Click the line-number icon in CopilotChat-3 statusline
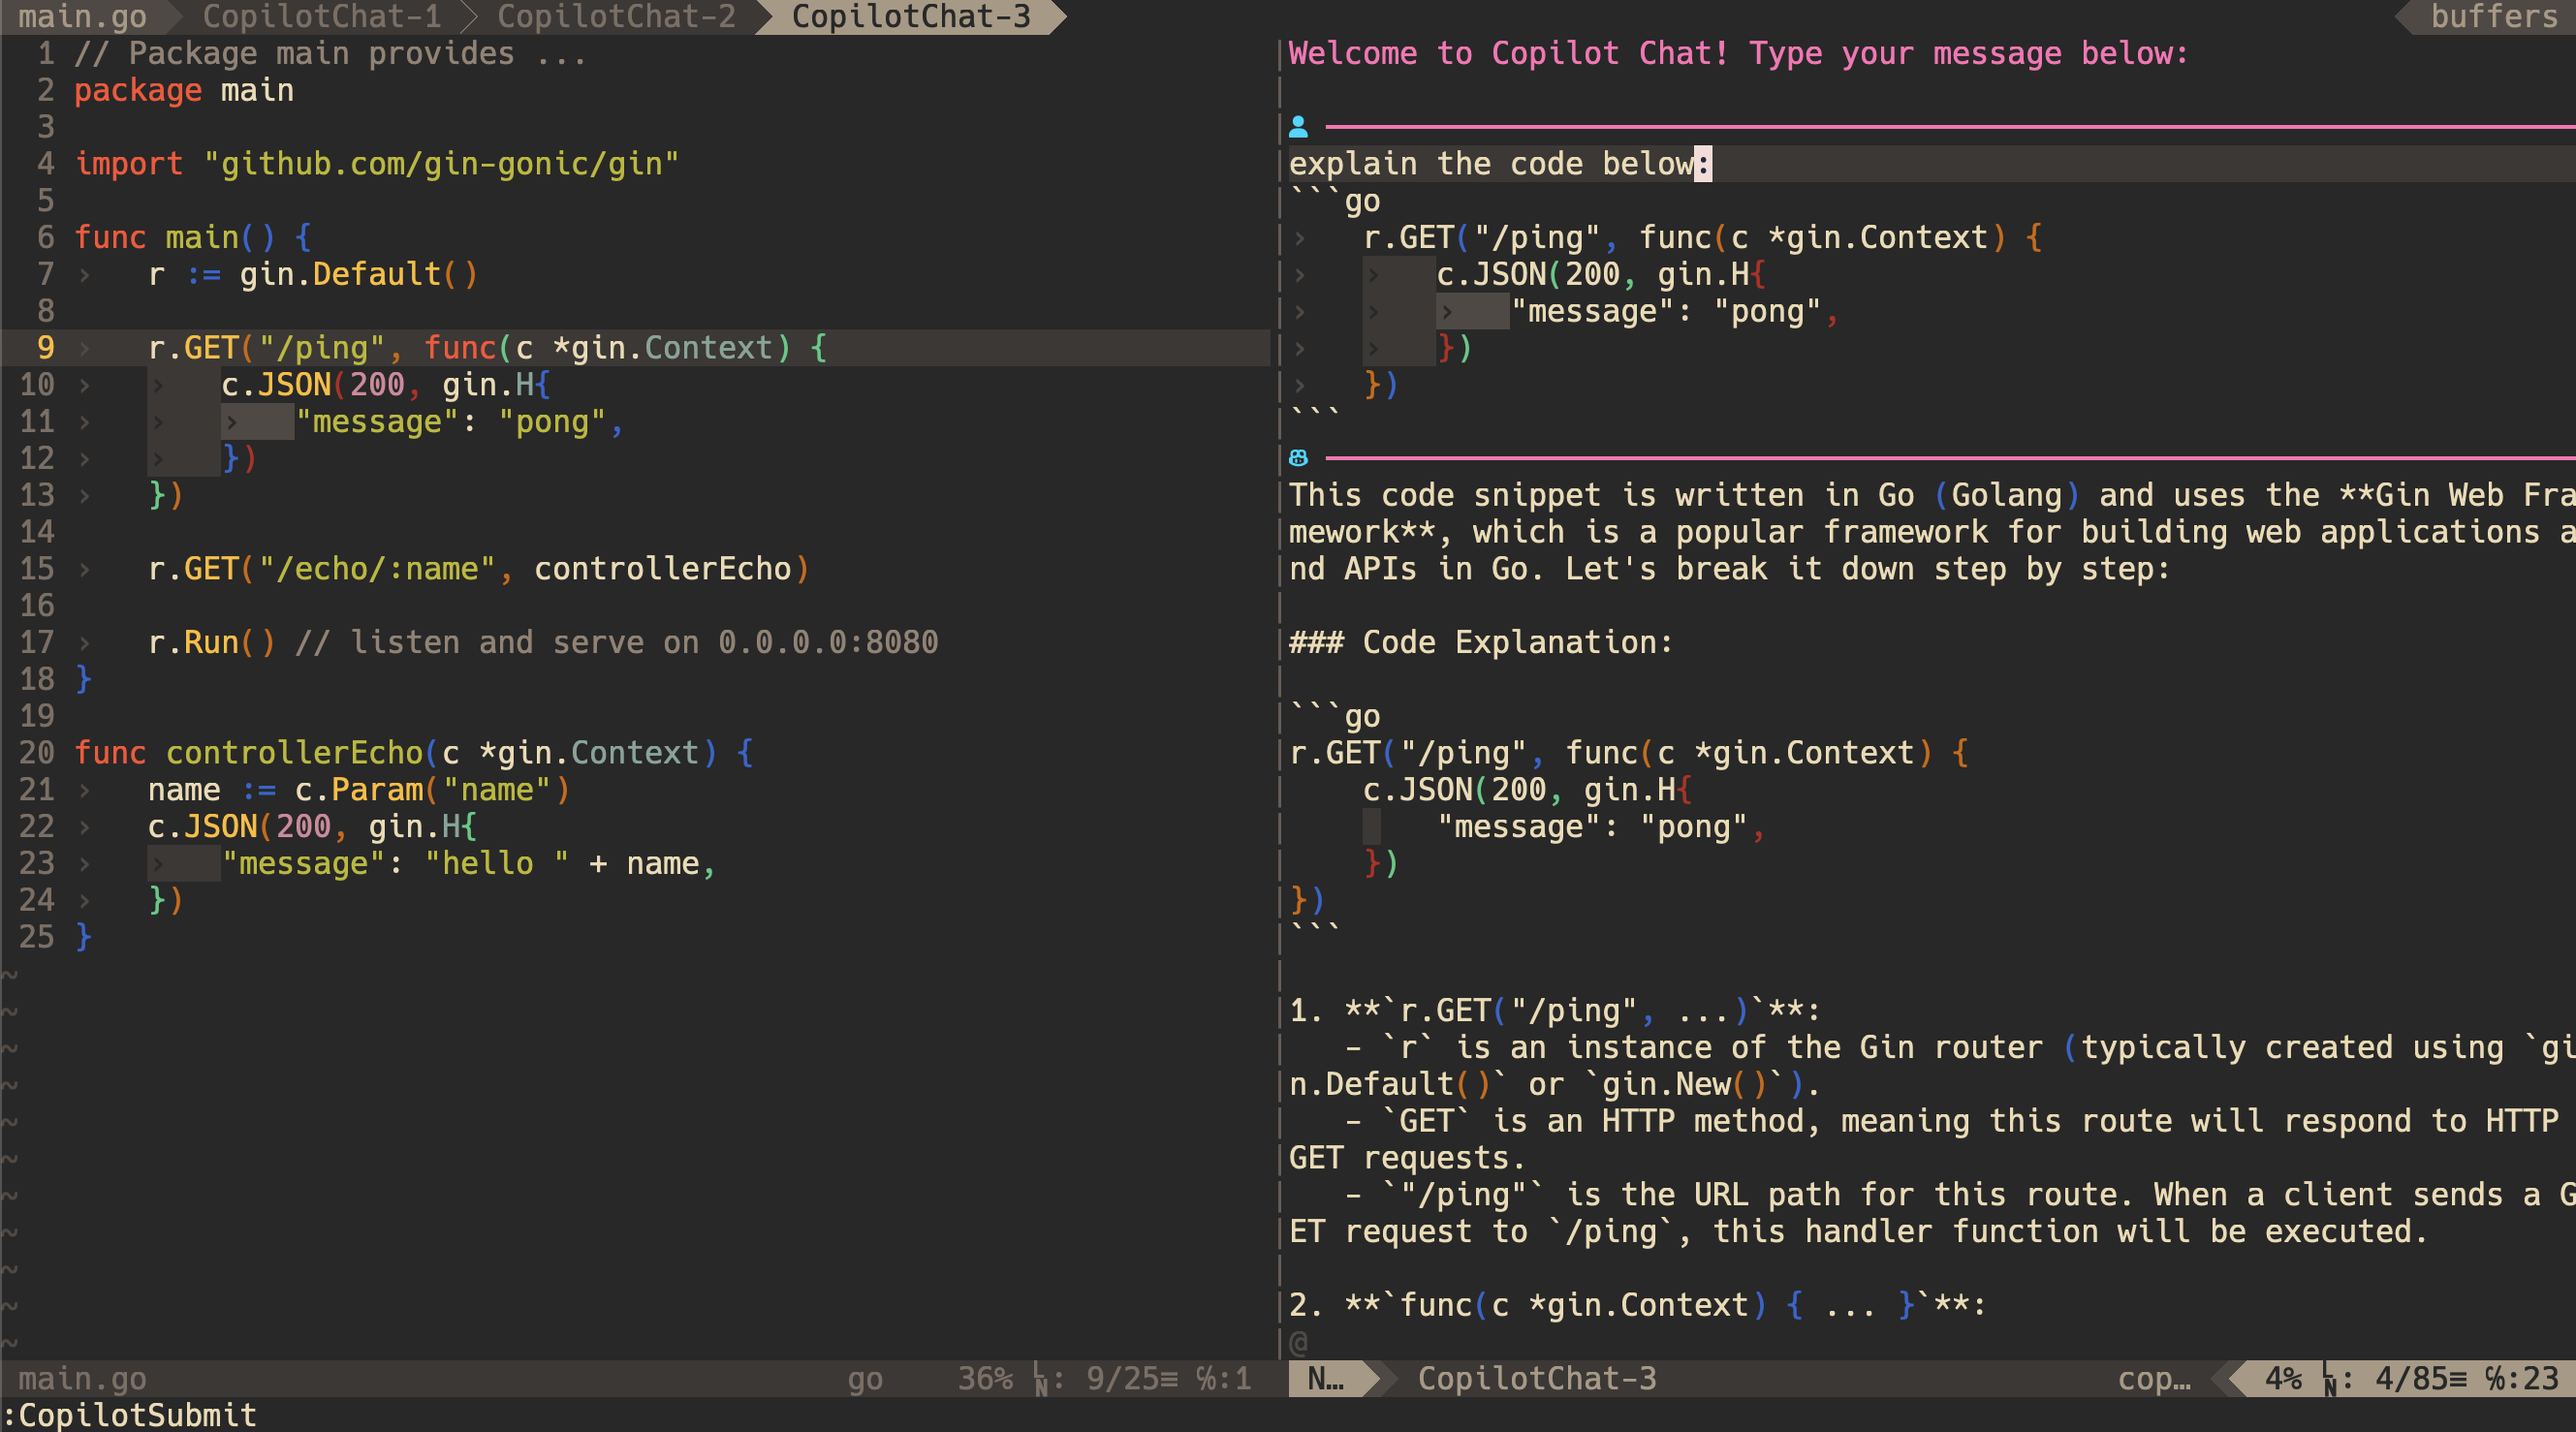Image resolution: width=2576 pixels, height=1432 pixels. coord(2329,1379)
